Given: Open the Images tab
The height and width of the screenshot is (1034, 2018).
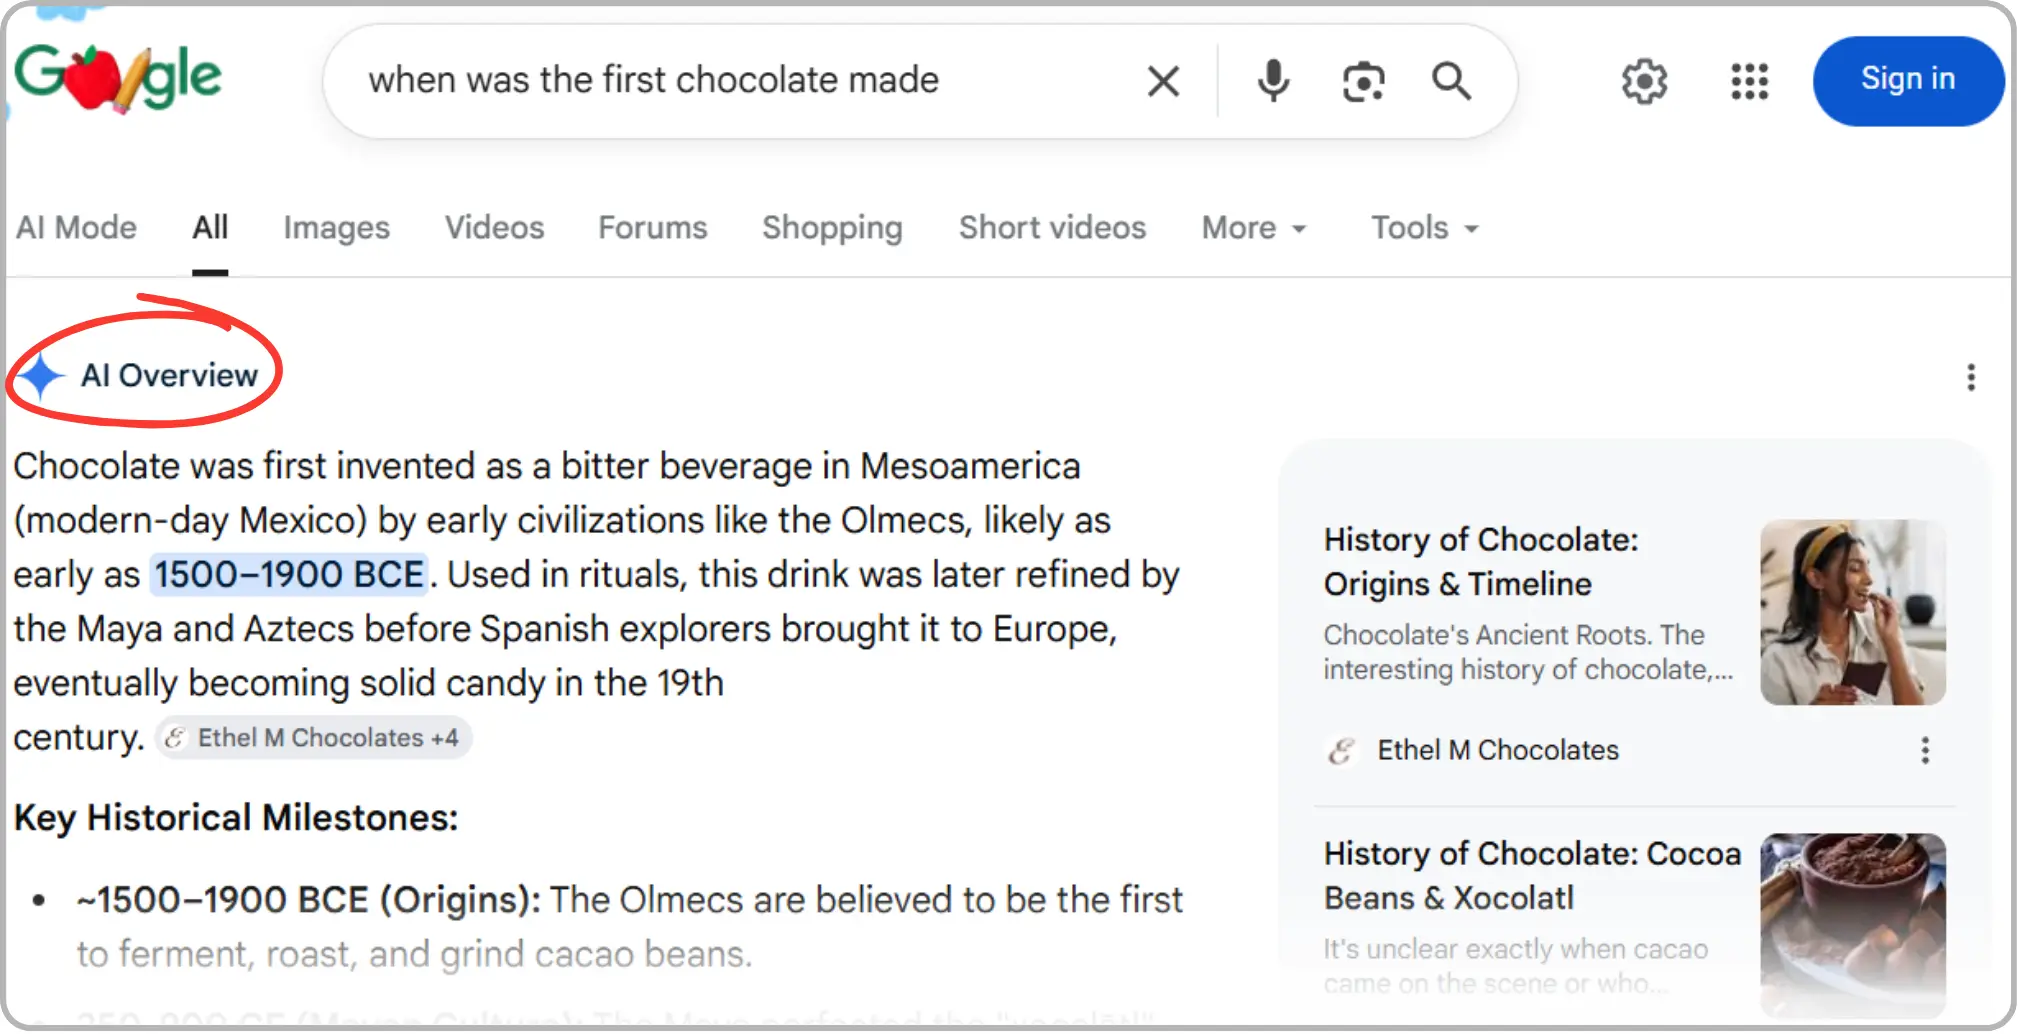Looking at the screenshot, I should (x=336, y=228).
